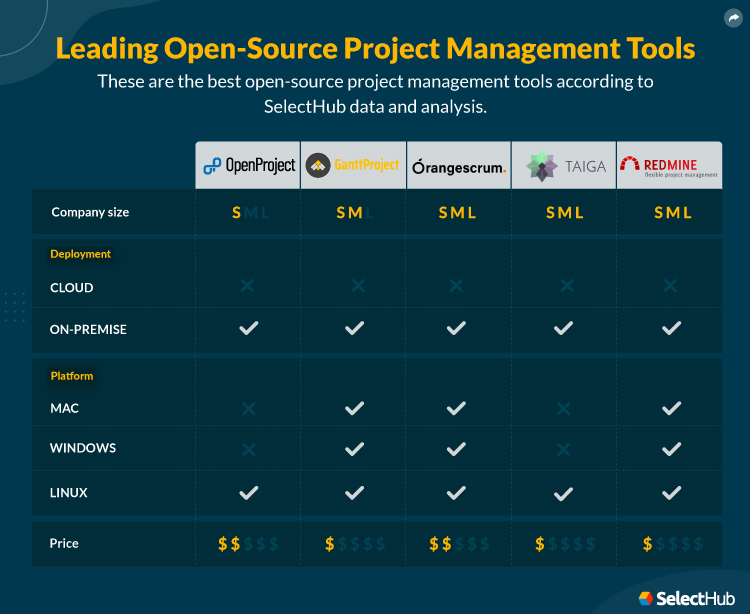
Task: Click GanttProject On-Premise checkmark
Action: 354,328
